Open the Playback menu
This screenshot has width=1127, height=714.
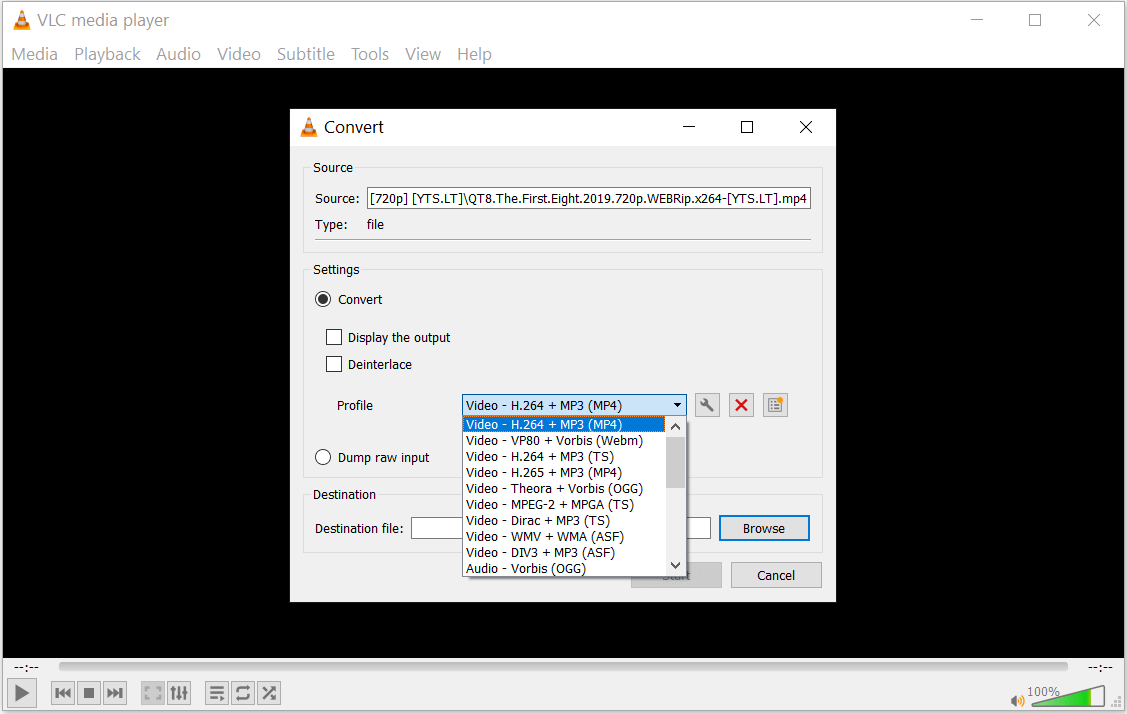point(107,54)
